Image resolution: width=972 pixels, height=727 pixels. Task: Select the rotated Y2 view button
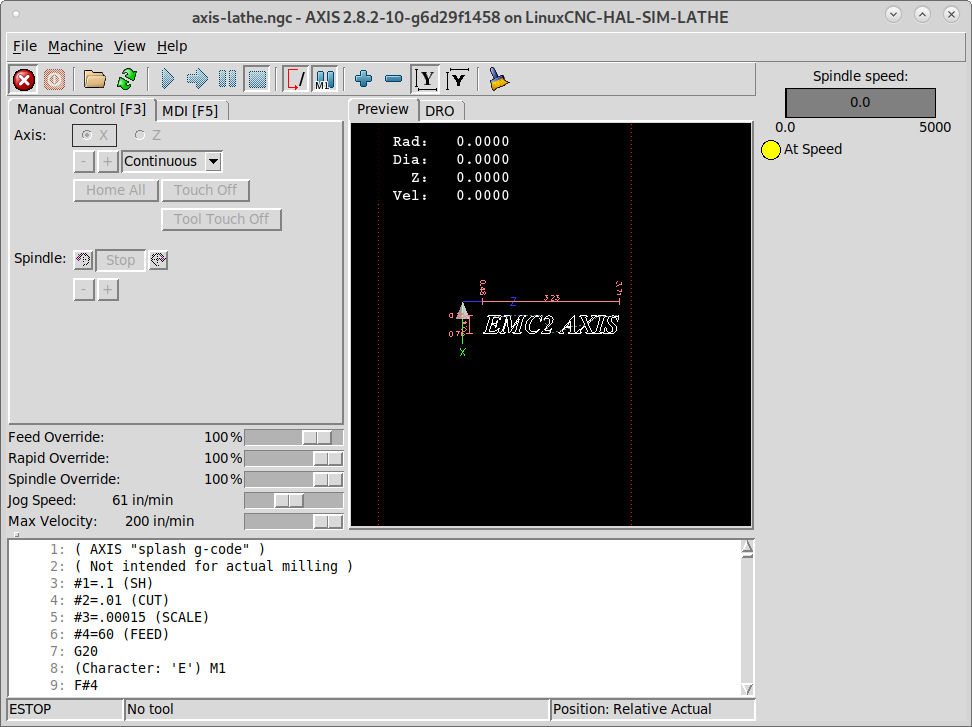(x=457, y=79)
